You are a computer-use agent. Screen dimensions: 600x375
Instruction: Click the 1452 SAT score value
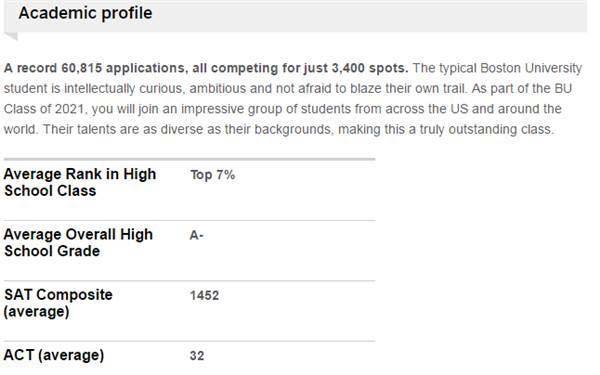pos(205,295)
